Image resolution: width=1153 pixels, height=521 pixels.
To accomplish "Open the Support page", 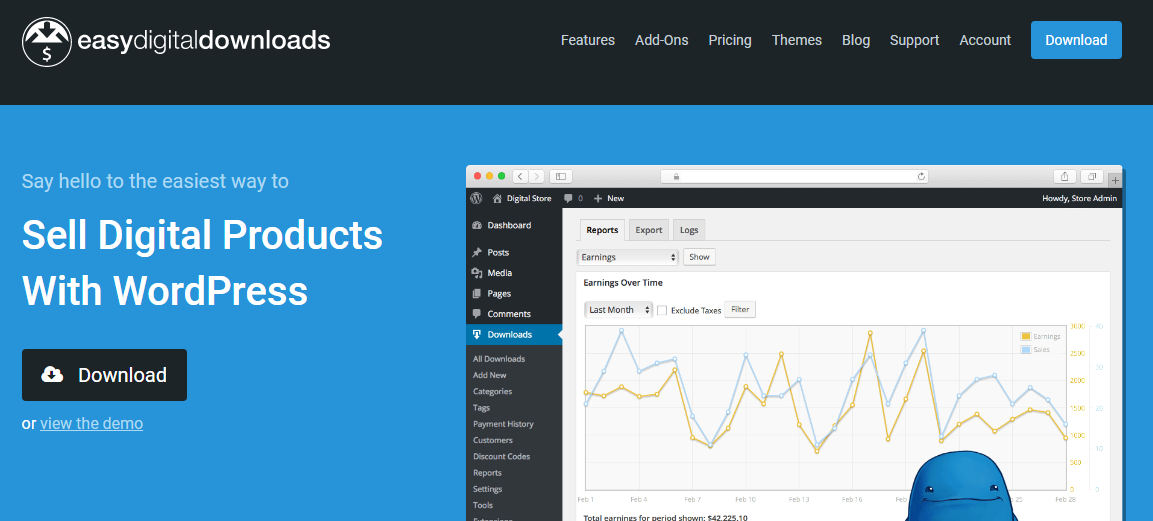I will [x=915, y=40].
